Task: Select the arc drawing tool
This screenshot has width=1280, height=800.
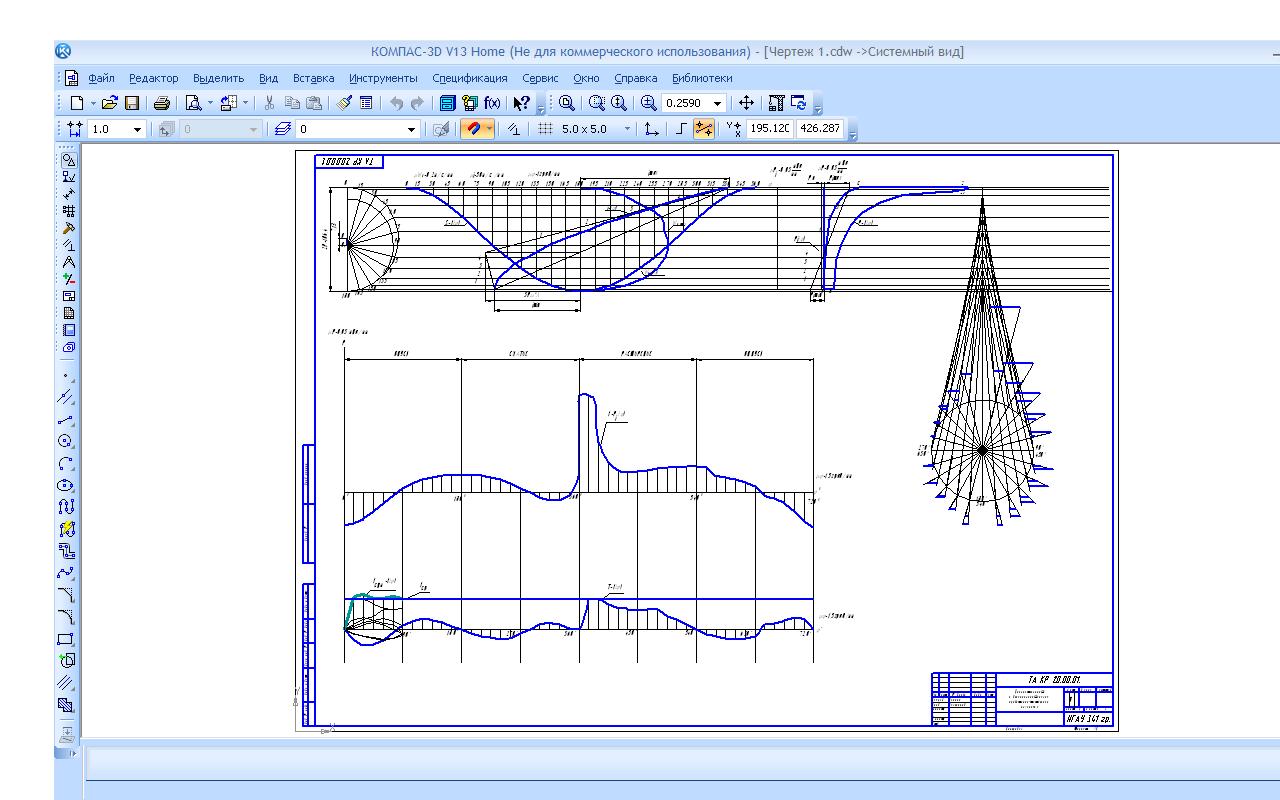Action: (x=67, y=464)
